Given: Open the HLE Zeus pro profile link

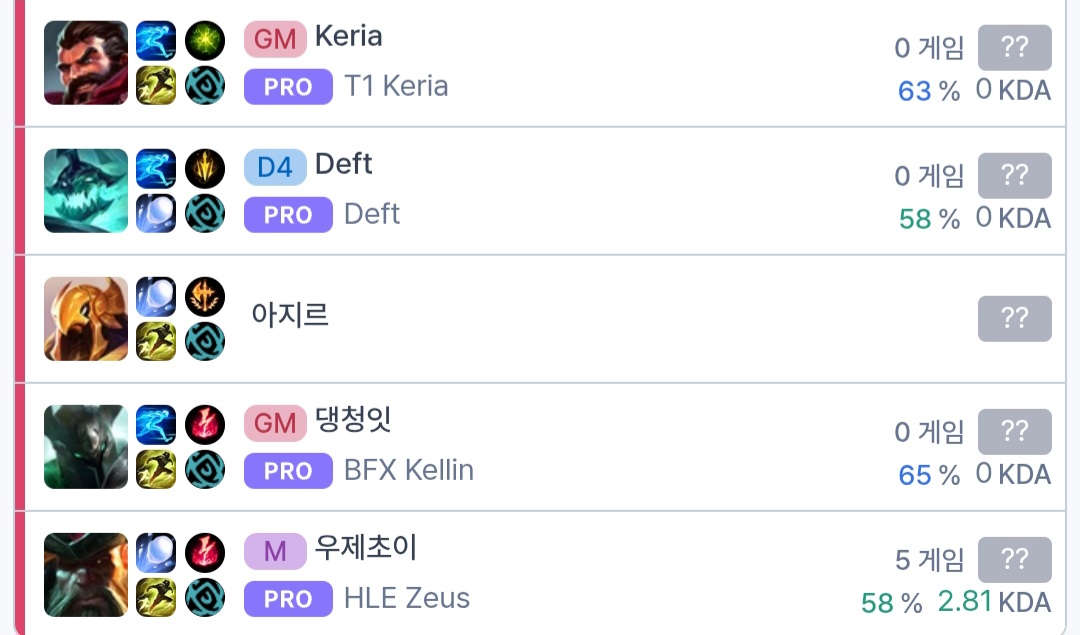Looking at the screenshot, I should click(x=407, y=599).
